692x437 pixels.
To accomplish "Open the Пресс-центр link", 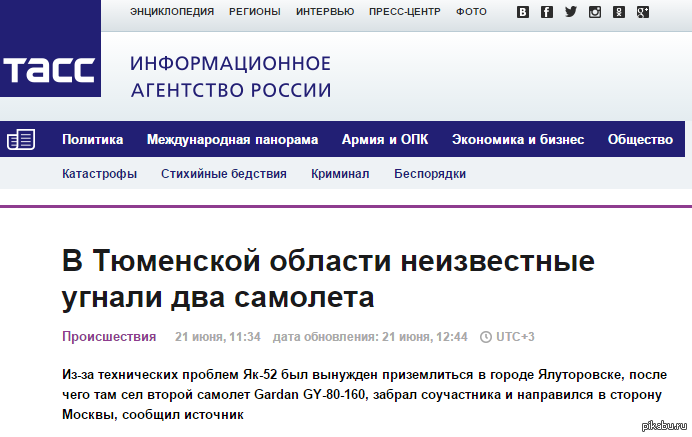I will (405, 12).
